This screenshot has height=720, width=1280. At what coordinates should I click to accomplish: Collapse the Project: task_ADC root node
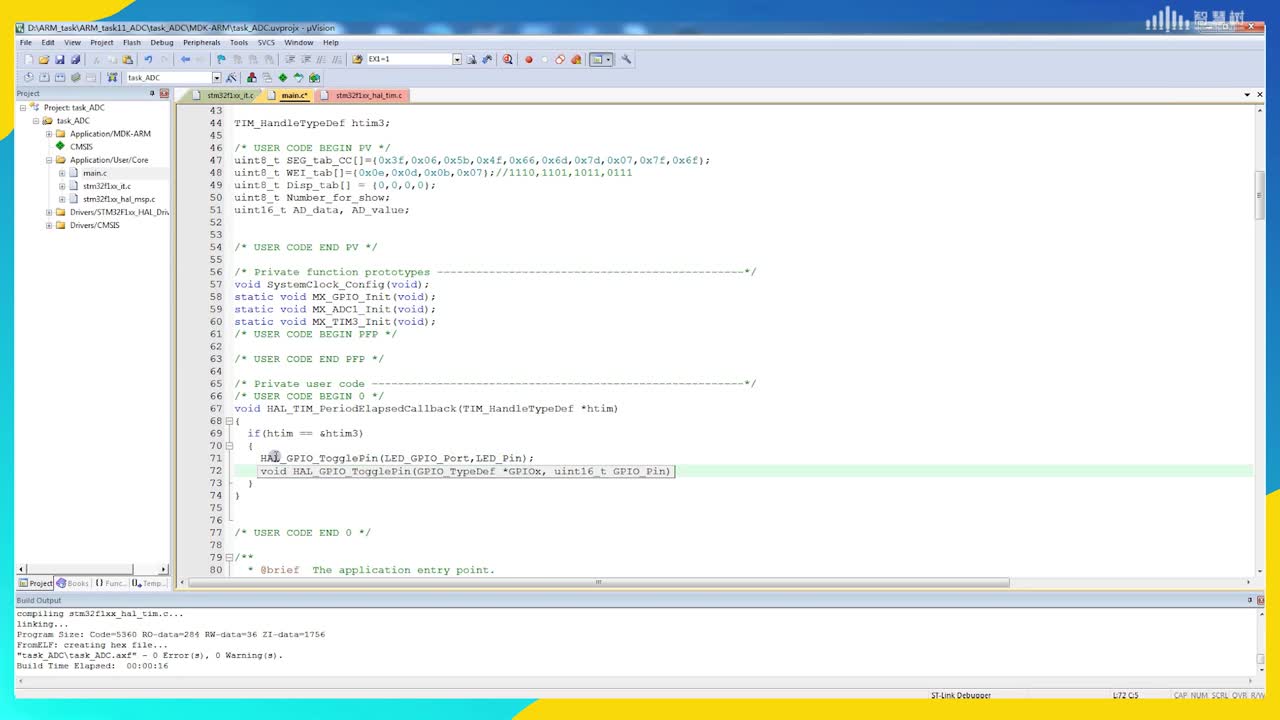[x=23, y=107]
